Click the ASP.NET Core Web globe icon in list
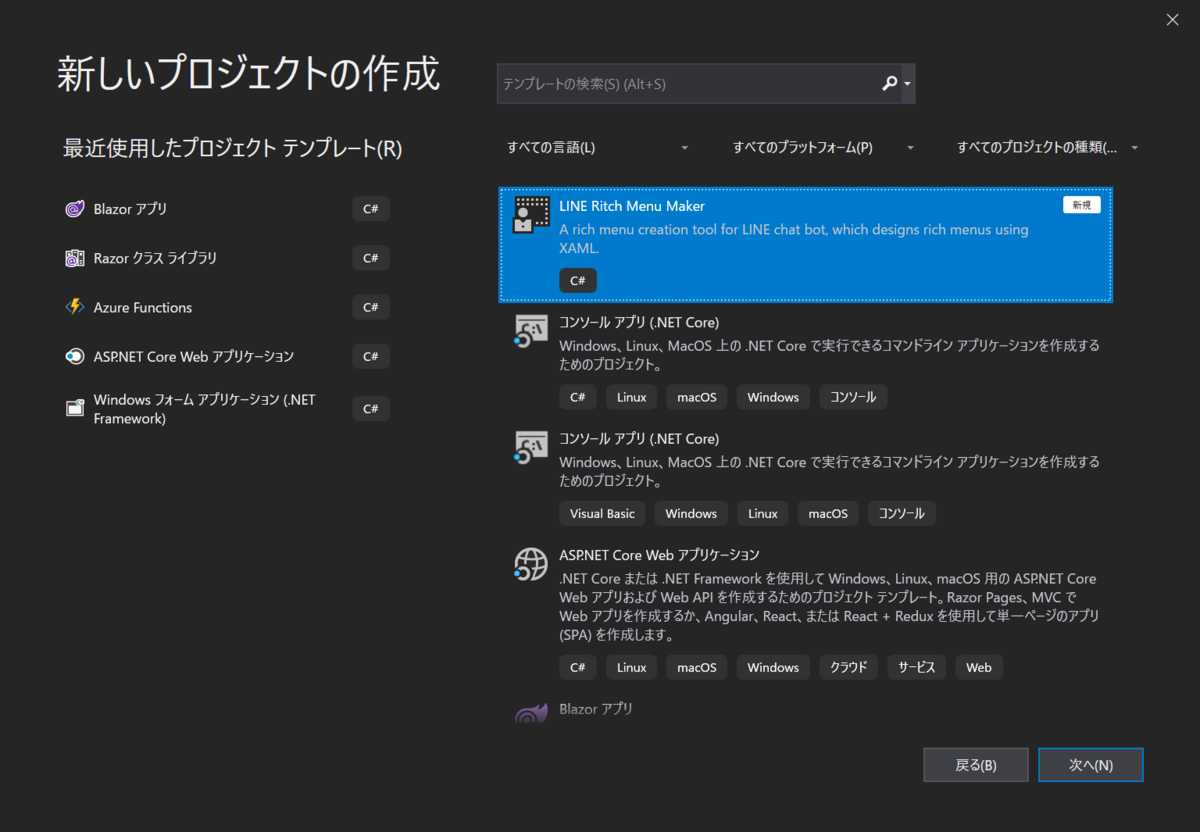This screenshot has width=1200, height=832. click(x=530, y=564)
